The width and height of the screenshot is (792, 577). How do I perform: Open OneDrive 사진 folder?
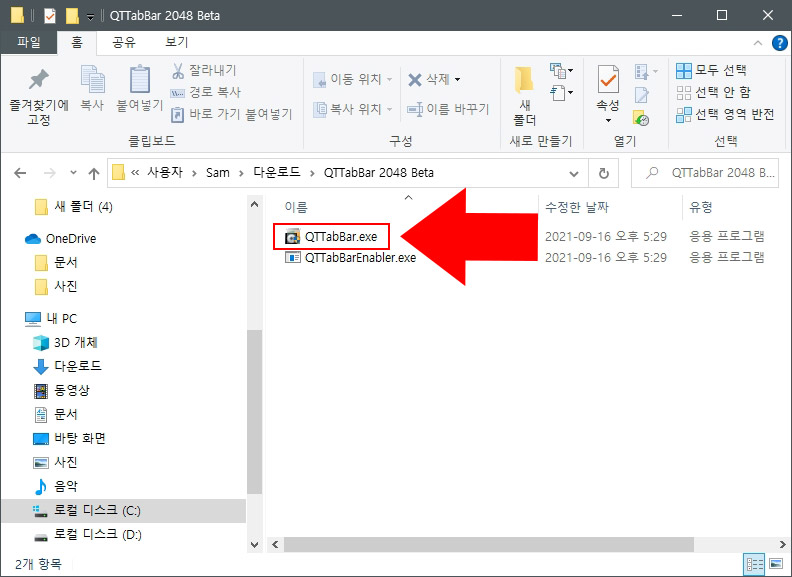click(56, 286)
